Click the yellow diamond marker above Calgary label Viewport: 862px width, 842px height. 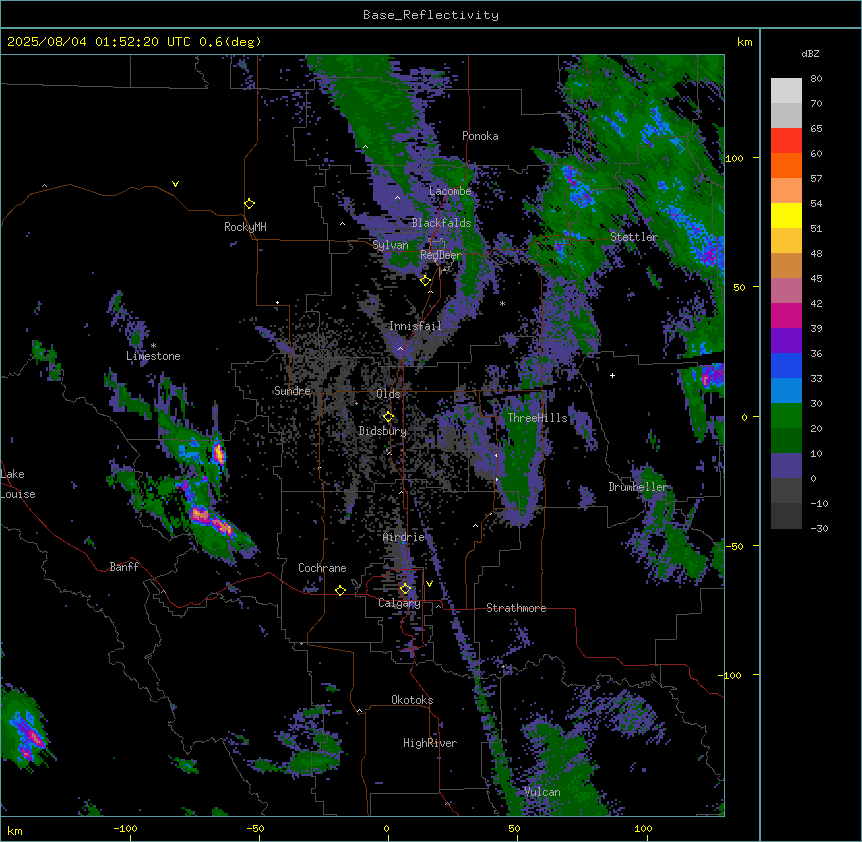[x=405, y=589]
